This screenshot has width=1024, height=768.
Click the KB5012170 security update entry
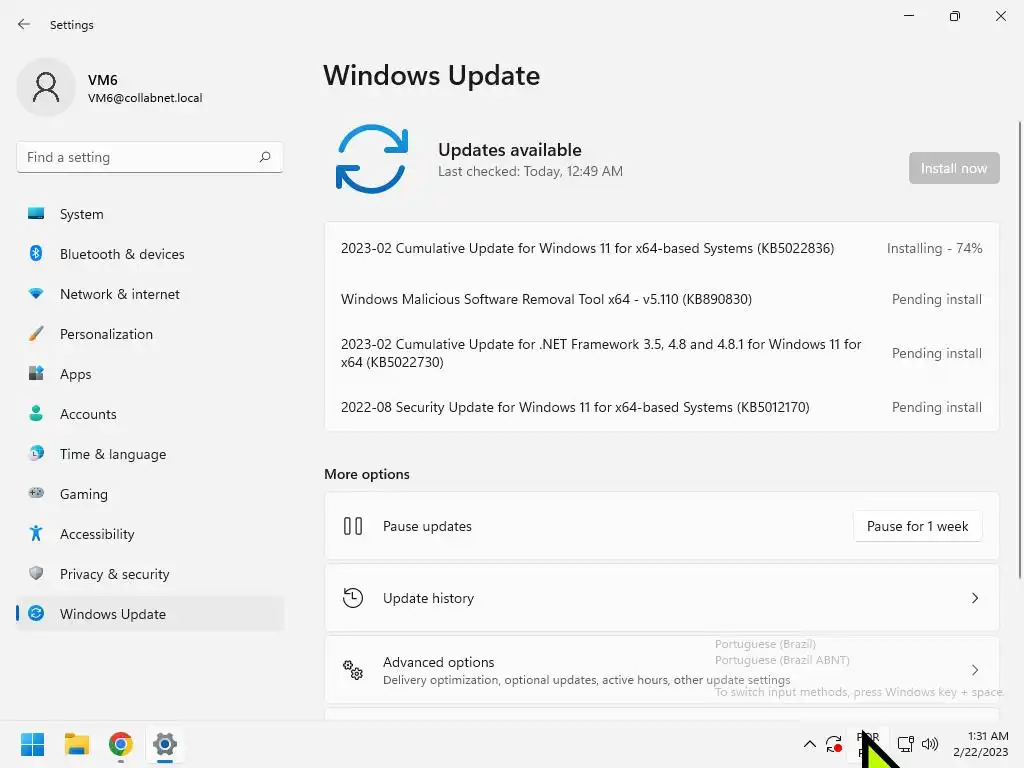(x=662, y=407)
